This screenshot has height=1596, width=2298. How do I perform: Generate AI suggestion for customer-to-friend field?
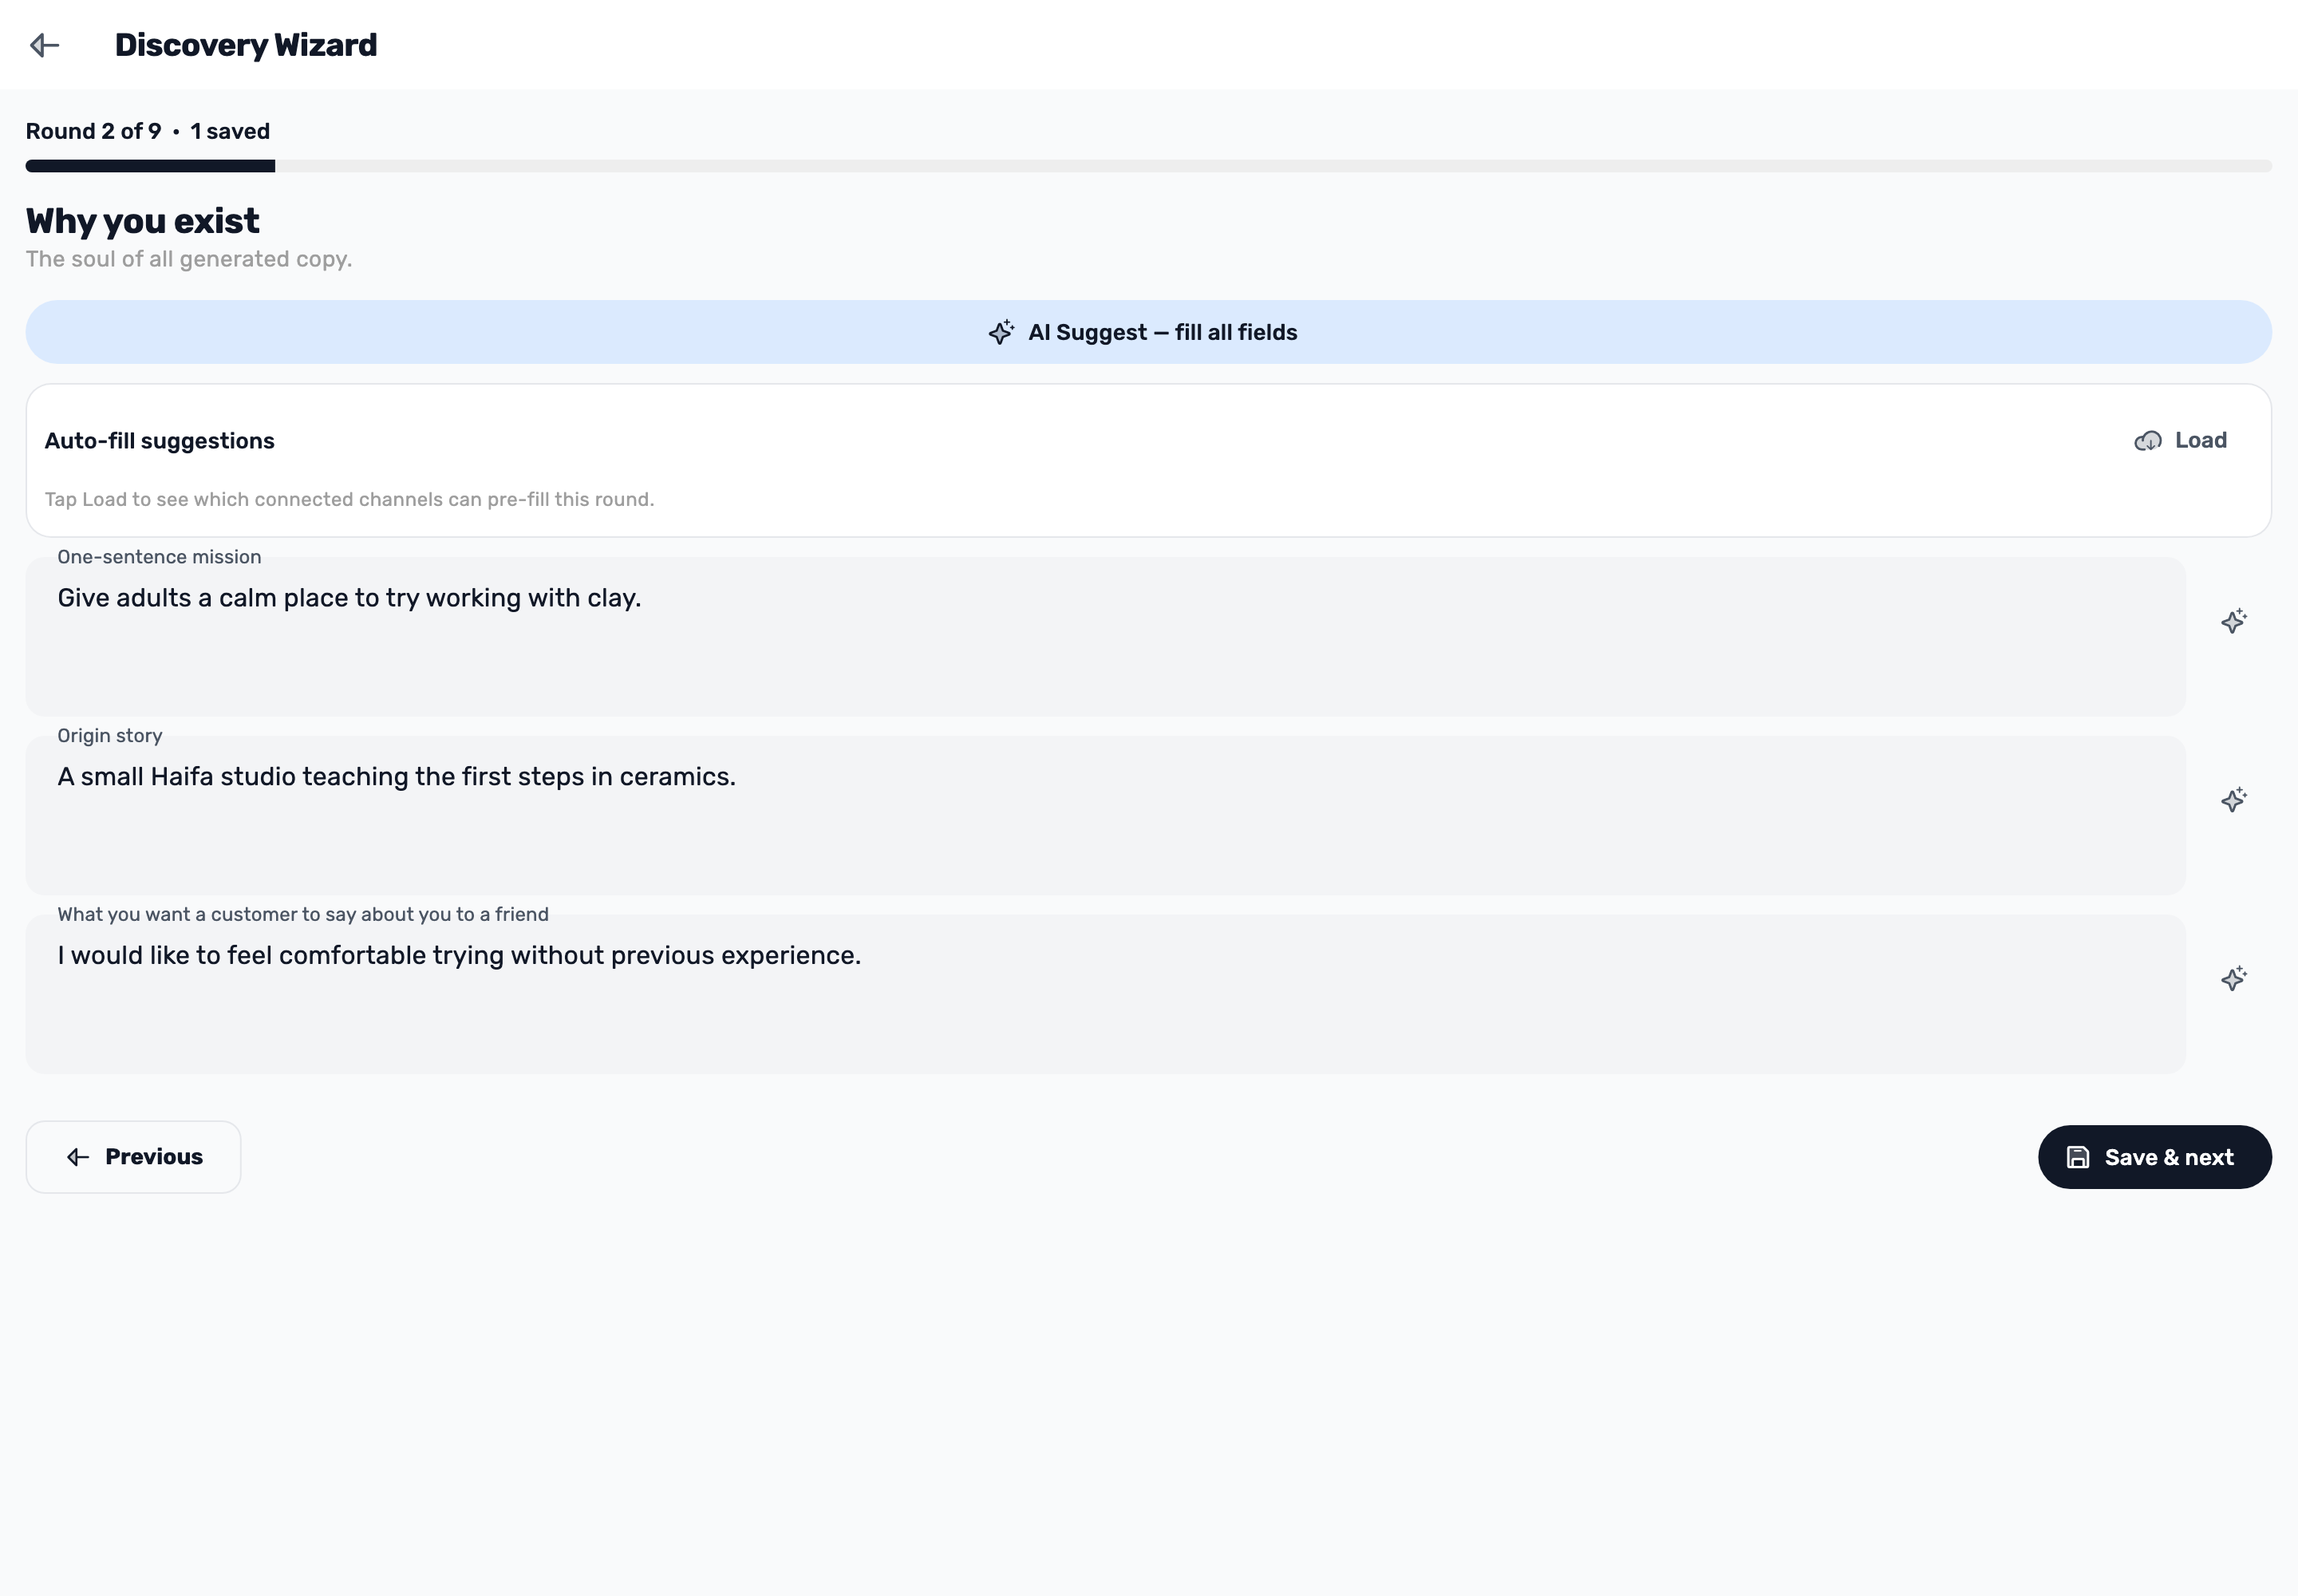(2233, 978)
